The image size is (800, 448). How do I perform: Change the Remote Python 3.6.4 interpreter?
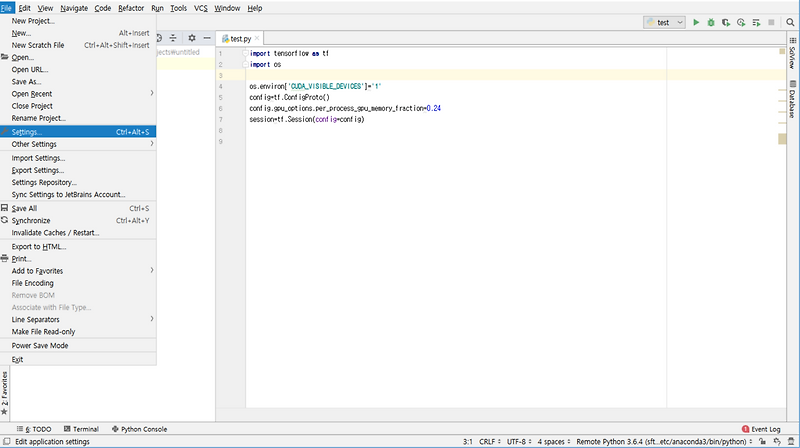tap(664, 442)
